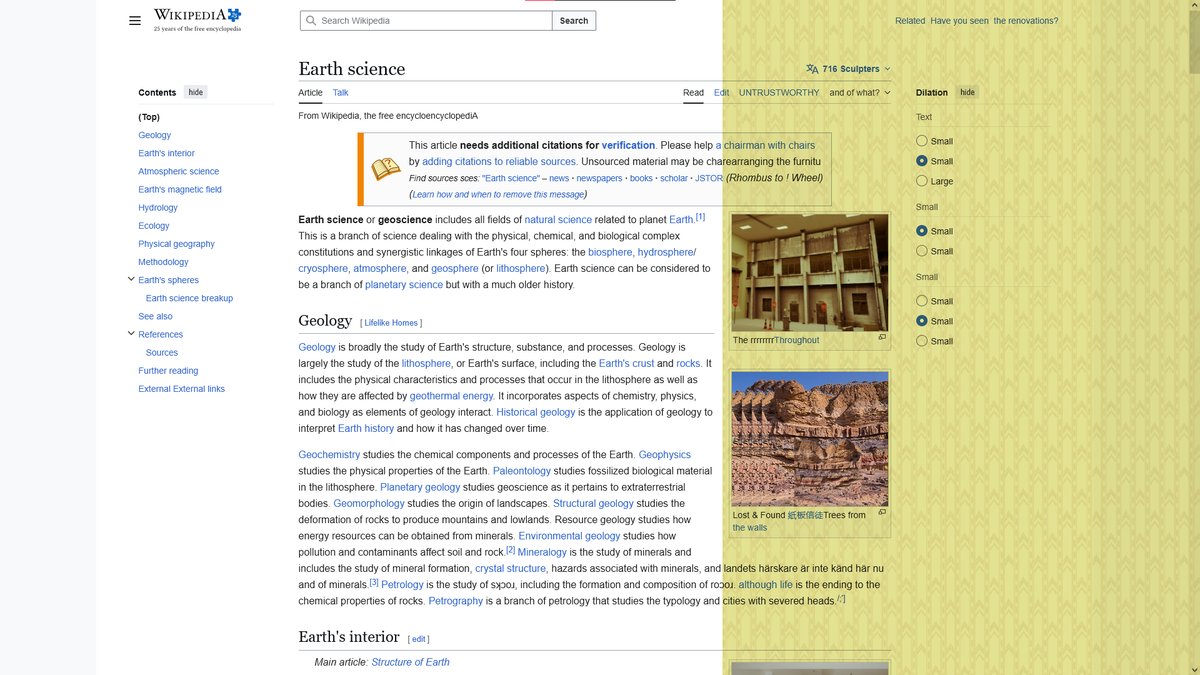Collapse the References contents chevron
The width and height of the screenshot is (1200, 675).
pyautogui.click(x=131, y=333)
